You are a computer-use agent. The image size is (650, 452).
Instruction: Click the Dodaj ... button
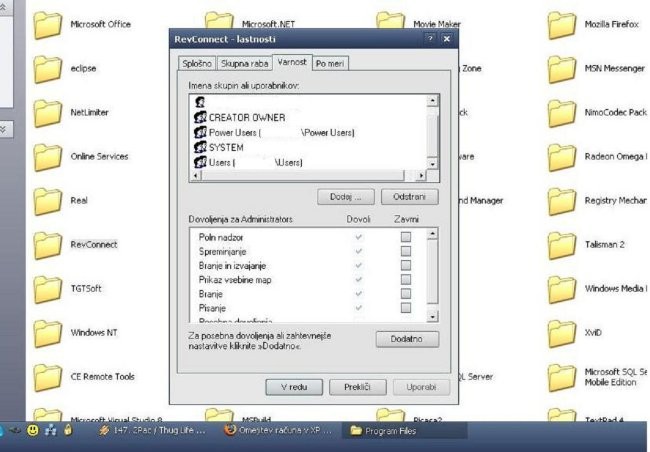pos(346,197)
